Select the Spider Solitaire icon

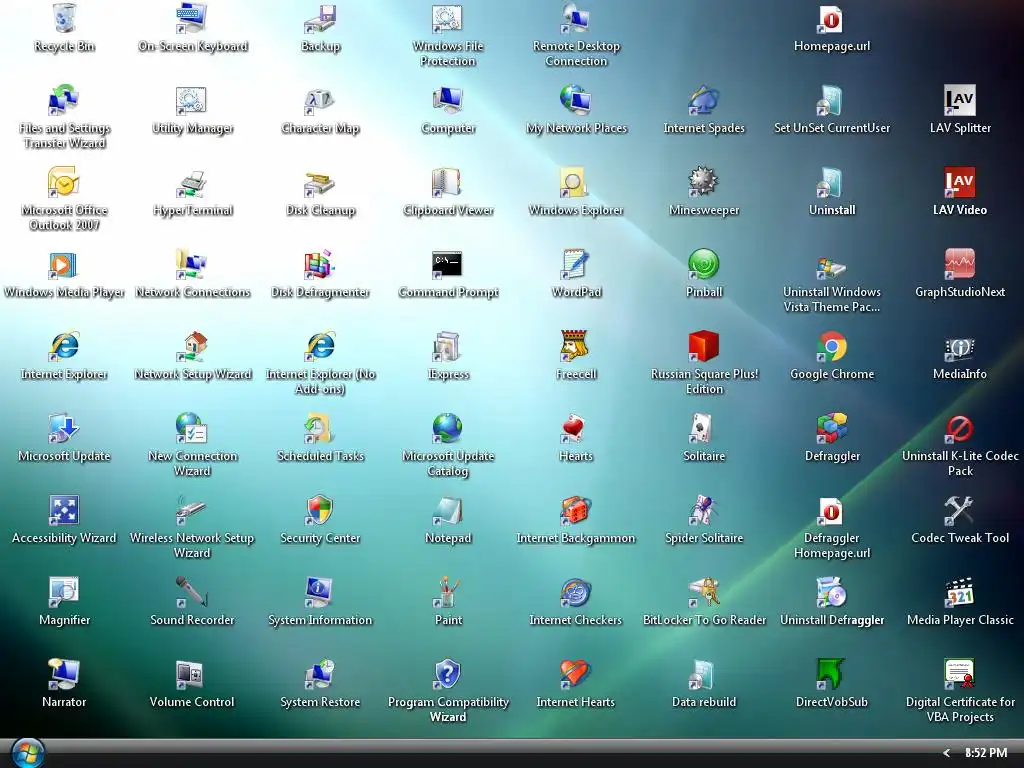704,510
